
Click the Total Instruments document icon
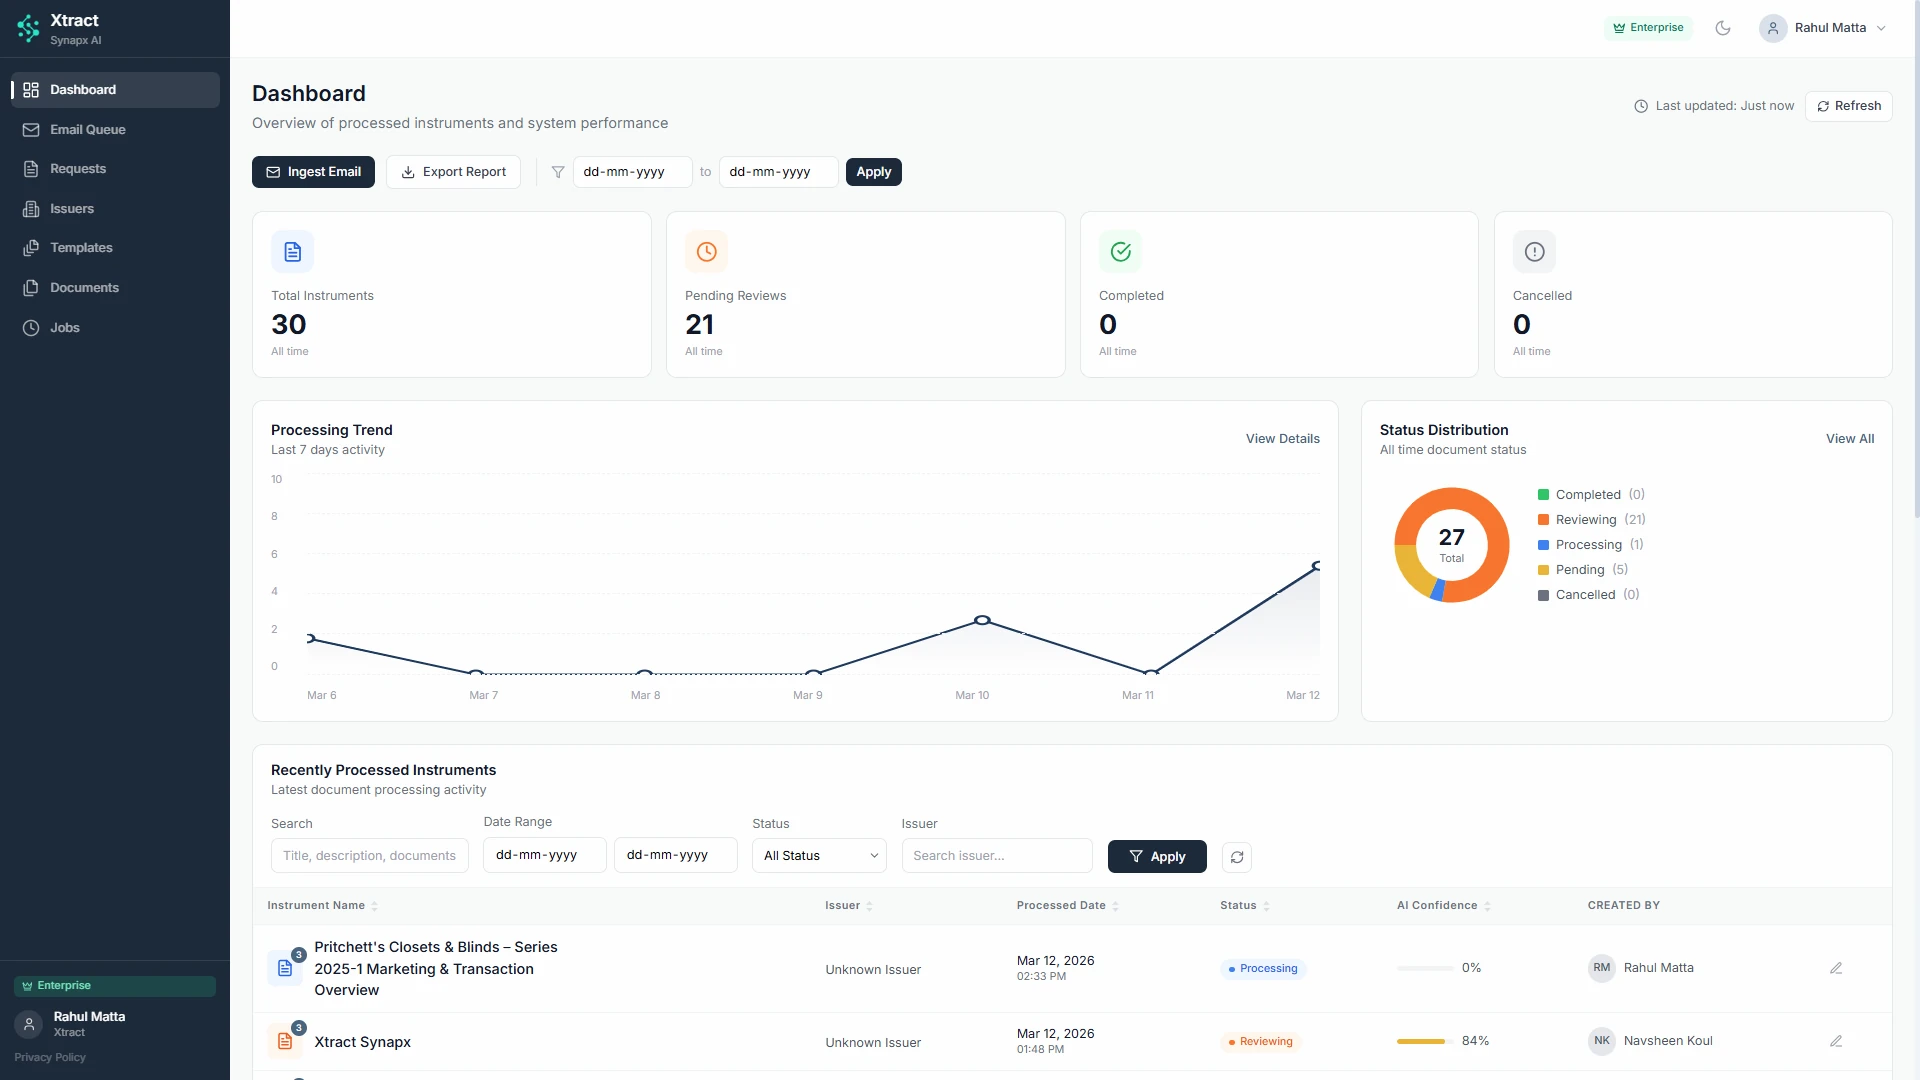[292, 252]
